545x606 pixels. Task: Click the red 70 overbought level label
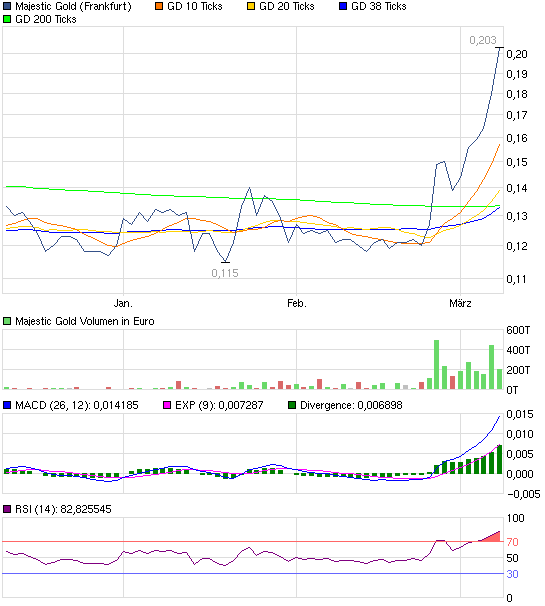click(x=513, y=542)
